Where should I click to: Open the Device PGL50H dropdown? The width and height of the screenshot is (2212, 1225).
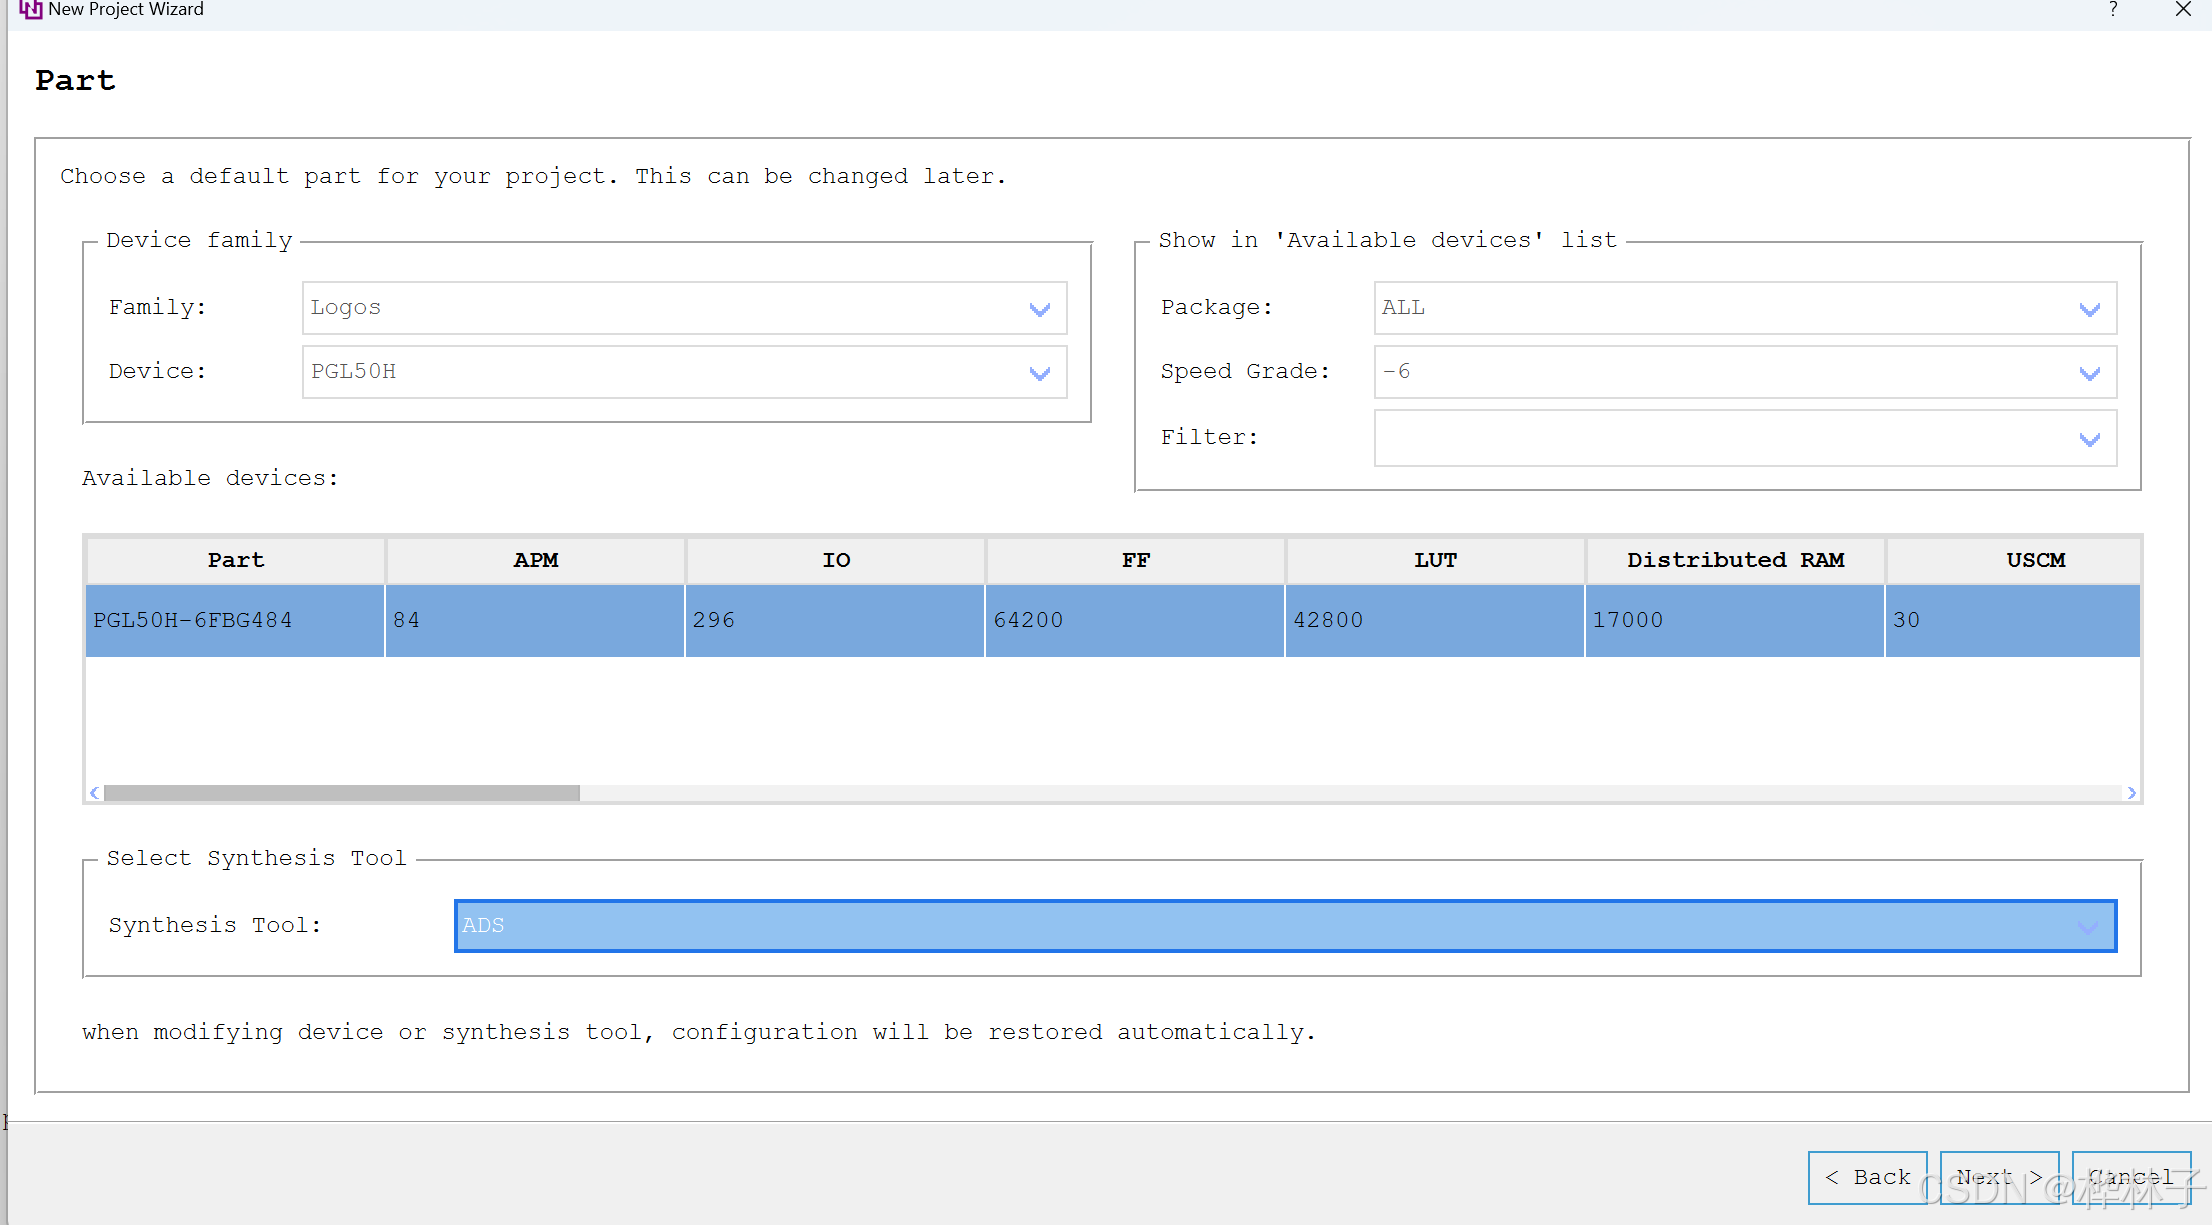point(1039,373)
